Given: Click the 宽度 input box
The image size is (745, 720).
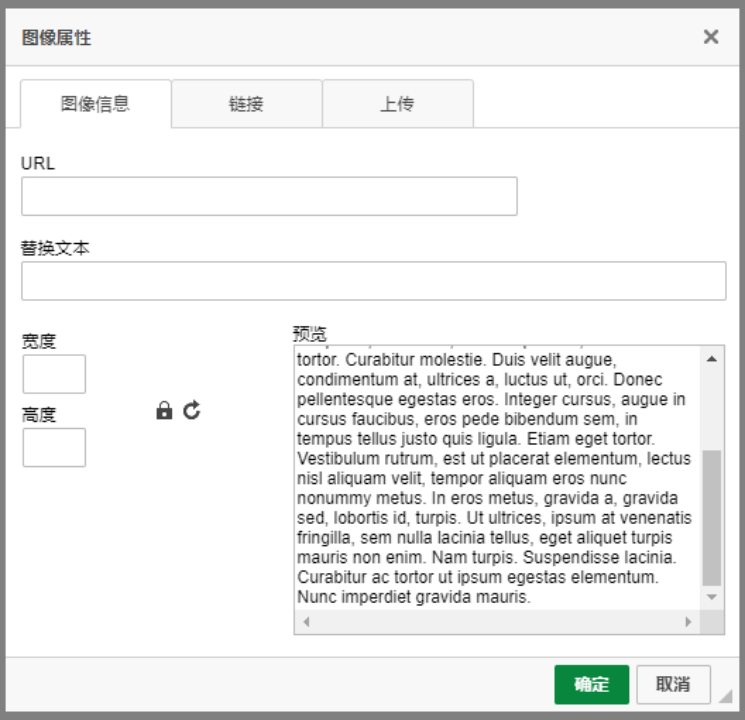Looking at the screenshot, I should [54, 374].
